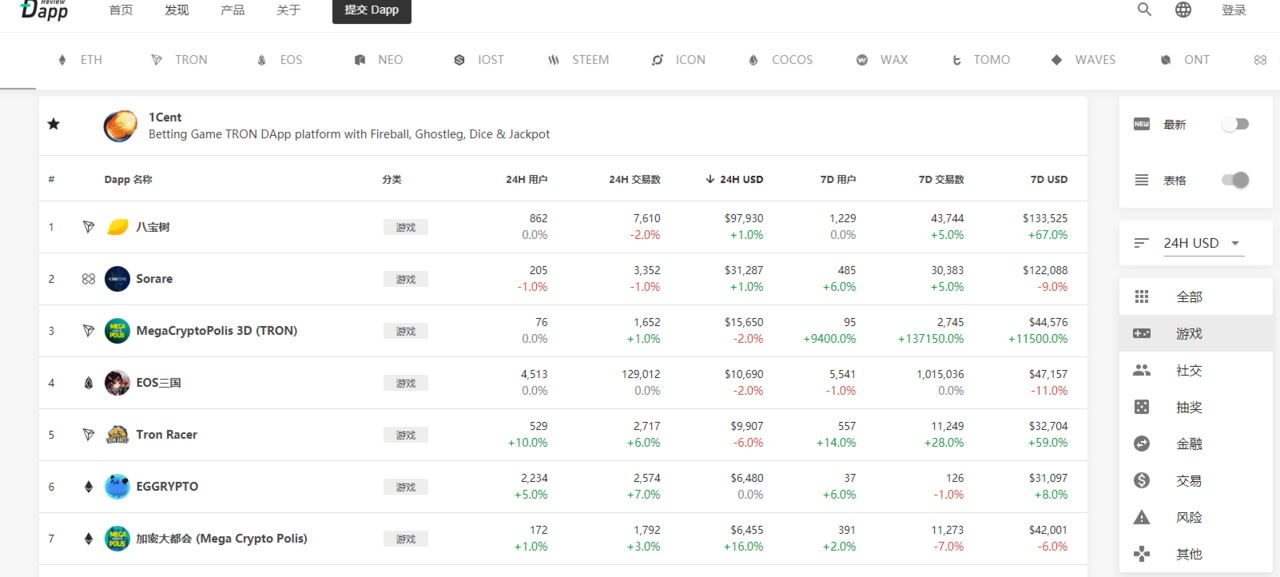Select the IOST chain tab
Screen dimensions: 1280x577
479,60
